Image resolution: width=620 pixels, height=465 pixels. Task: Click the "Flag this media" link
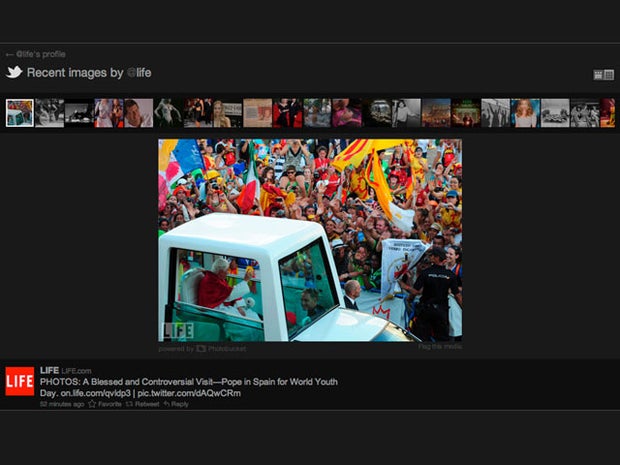pyautogui.click(x=440, y=347)
